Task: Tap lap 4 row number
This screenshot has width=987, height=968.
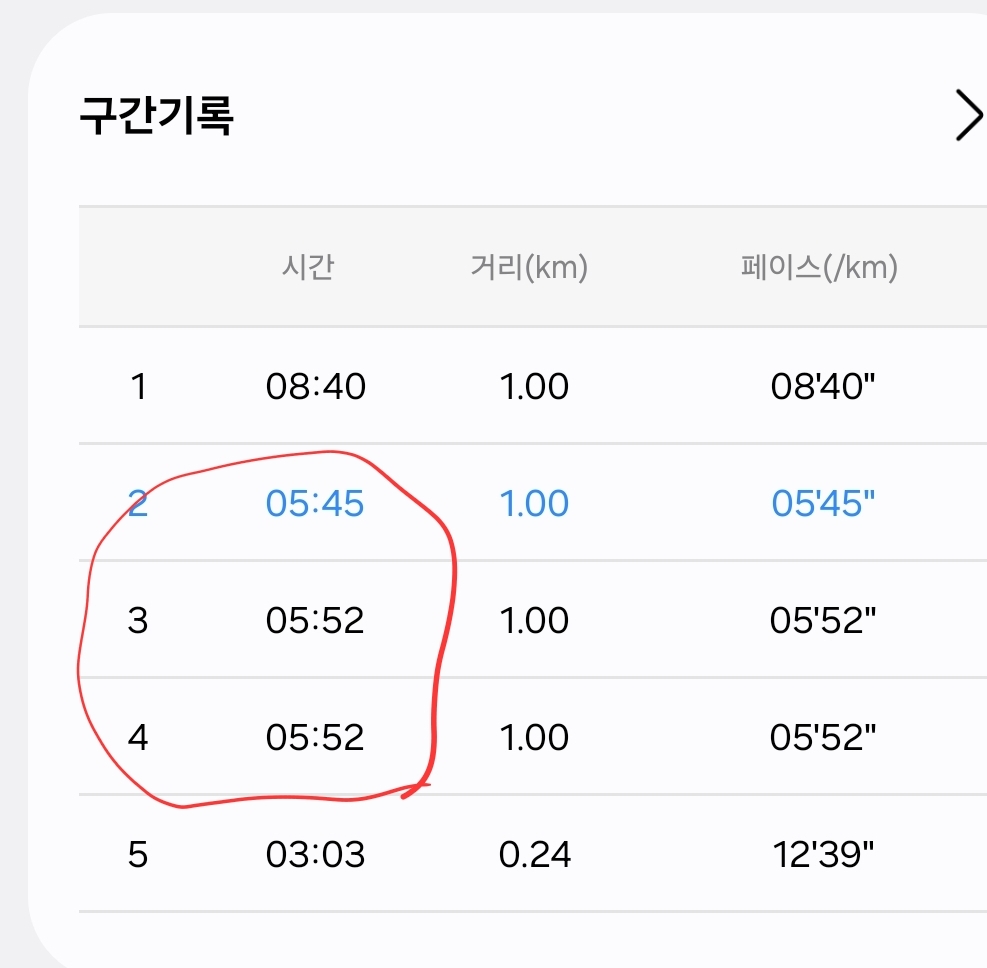Action: coord(138,737)
